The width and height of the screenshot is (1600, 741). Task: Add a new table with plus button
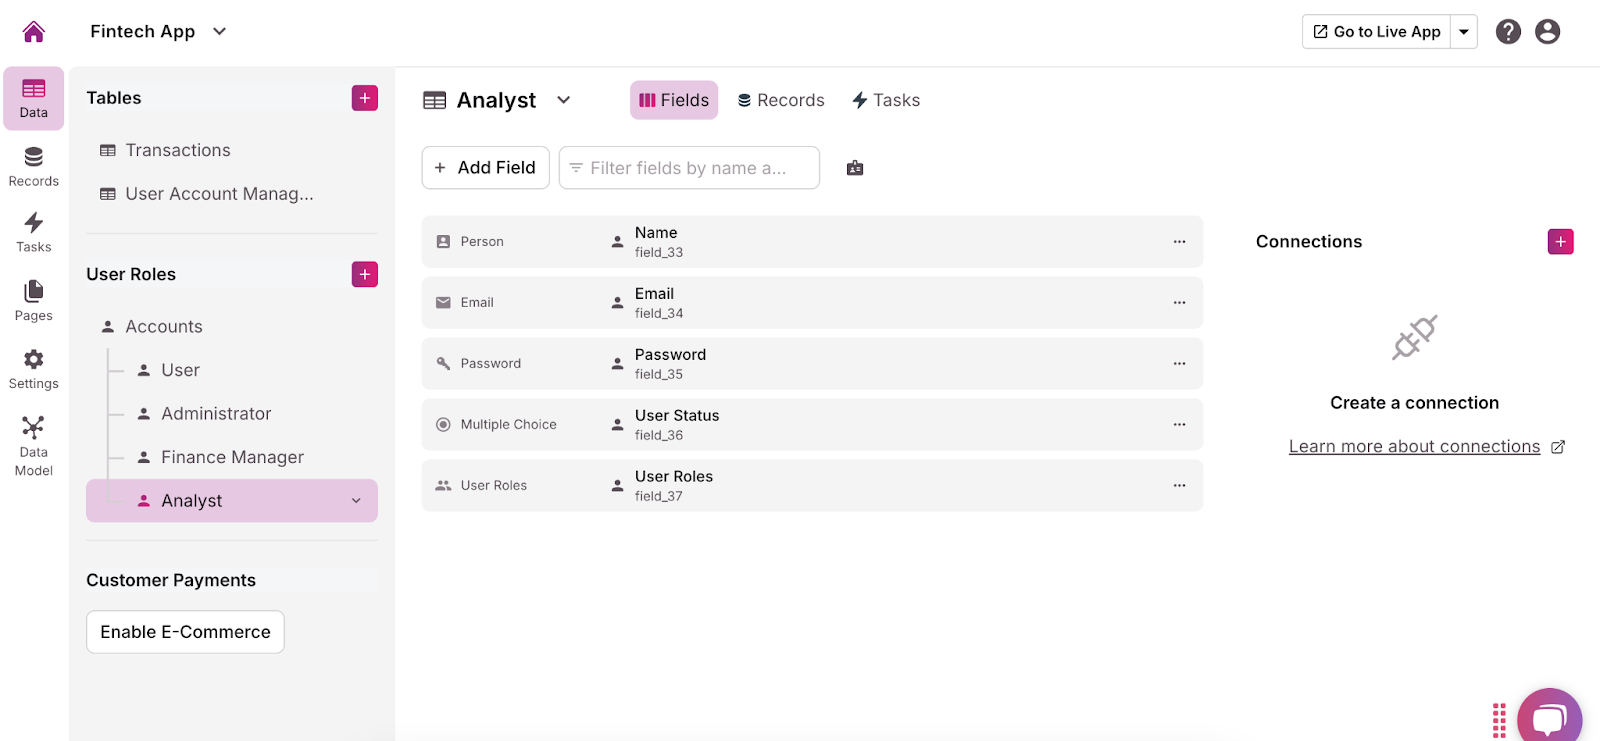pyautogui.click(x=365, y=98)
